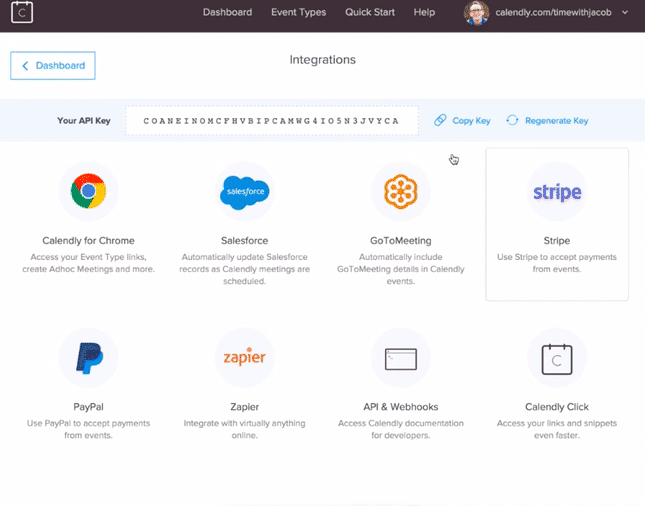Select the PayPal integration title
Image resolution: width=645 pixels, height=506 pixels.
(88, 407)
